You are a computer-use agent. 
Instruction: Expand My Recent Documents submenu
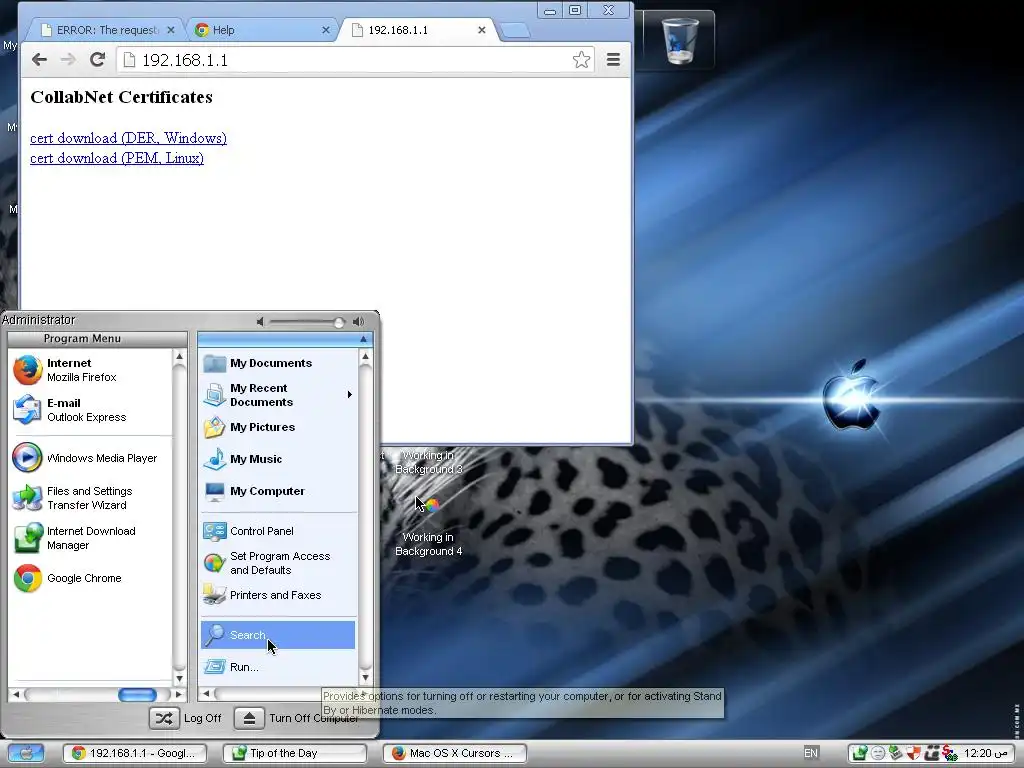pyautogui.click(x=279, y=395)
